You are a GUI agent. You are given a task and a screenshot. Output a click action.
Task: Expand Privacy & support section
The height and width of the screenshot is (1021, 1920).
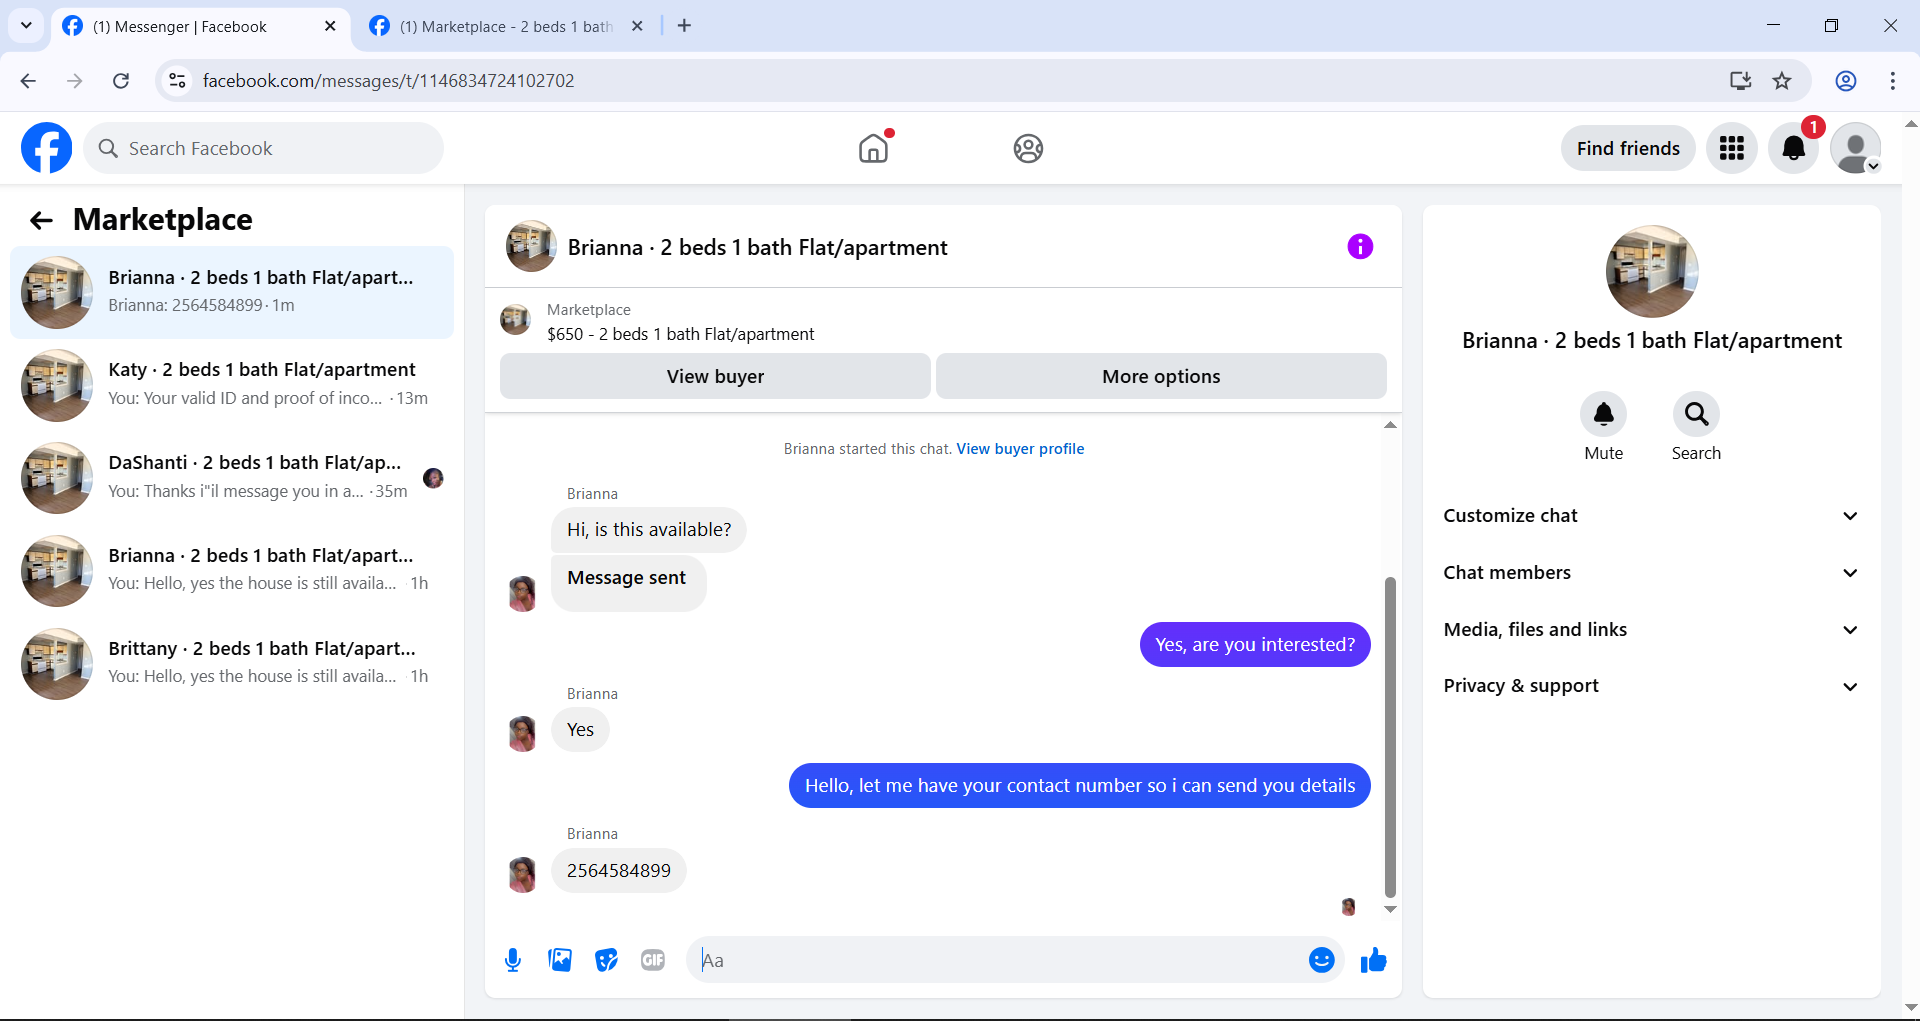coord(1651,686)
